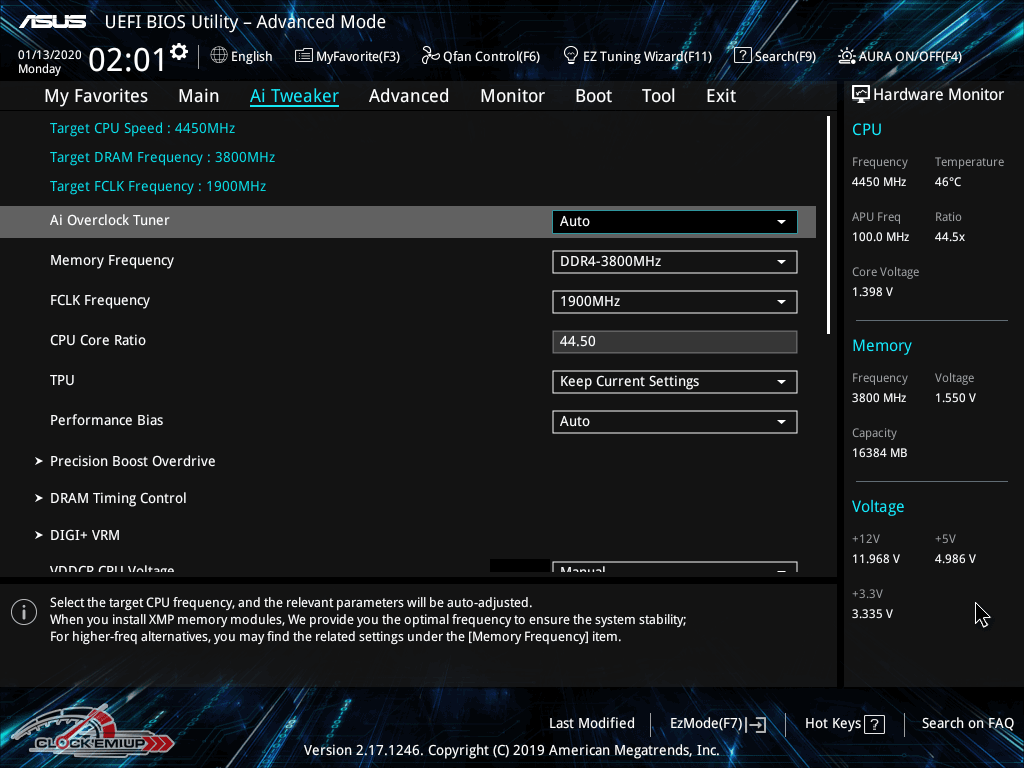Click the globe icon for English language
Screen dimensions: 1024x768
click(219, 56)
